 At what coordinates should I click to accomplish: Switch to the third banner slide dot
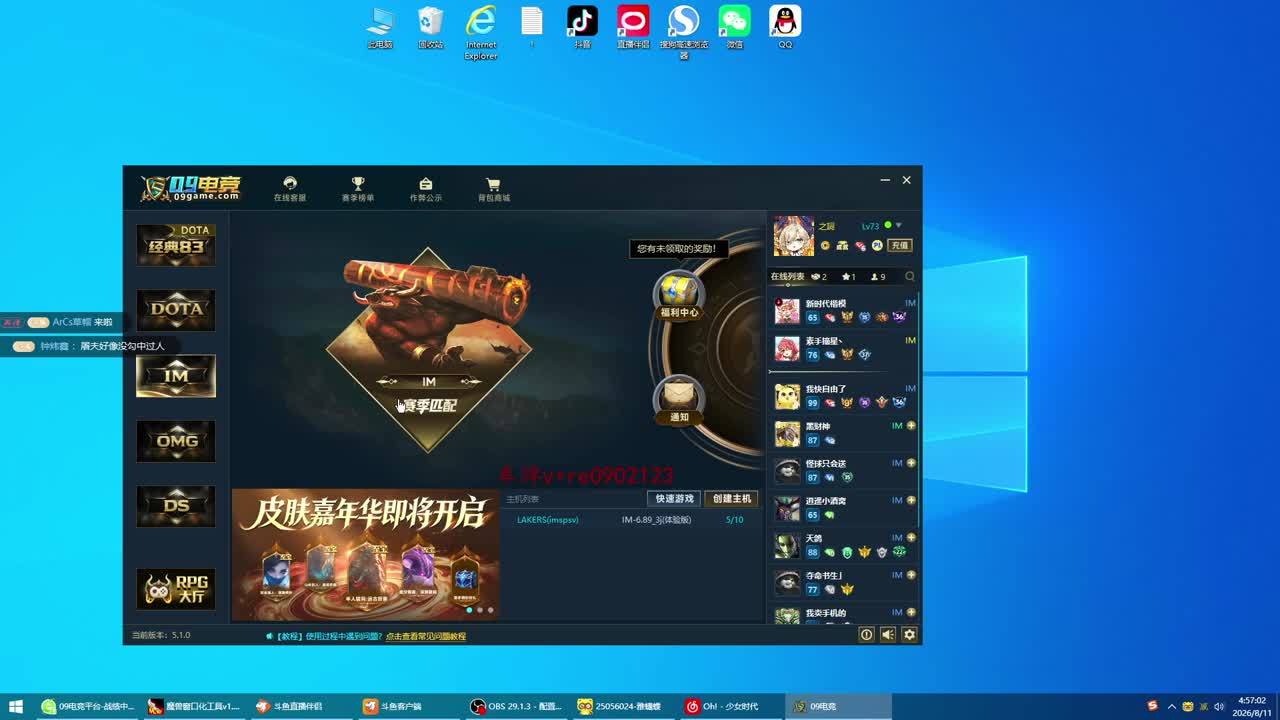click(490, 609)
